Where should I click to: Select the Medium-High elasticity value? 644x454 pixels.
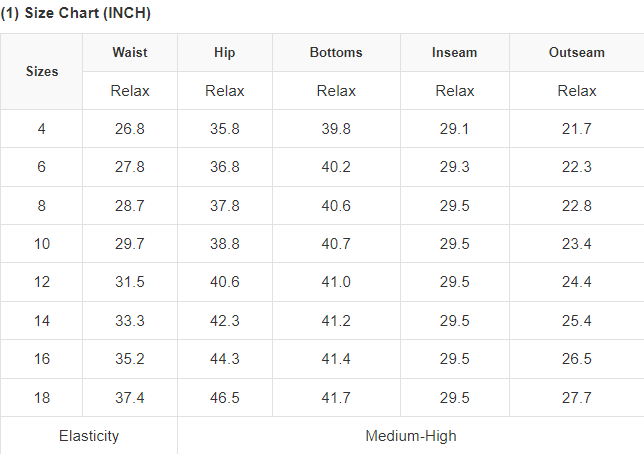pos(411,436)
